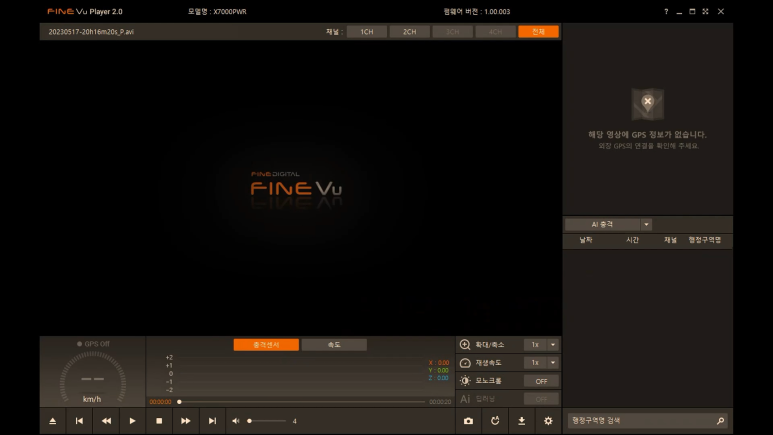Click the total duration 00:00:20
Image resolution: width=773 pixels, height=435 pixels.
pyautogui.click(x=440, y=402)
